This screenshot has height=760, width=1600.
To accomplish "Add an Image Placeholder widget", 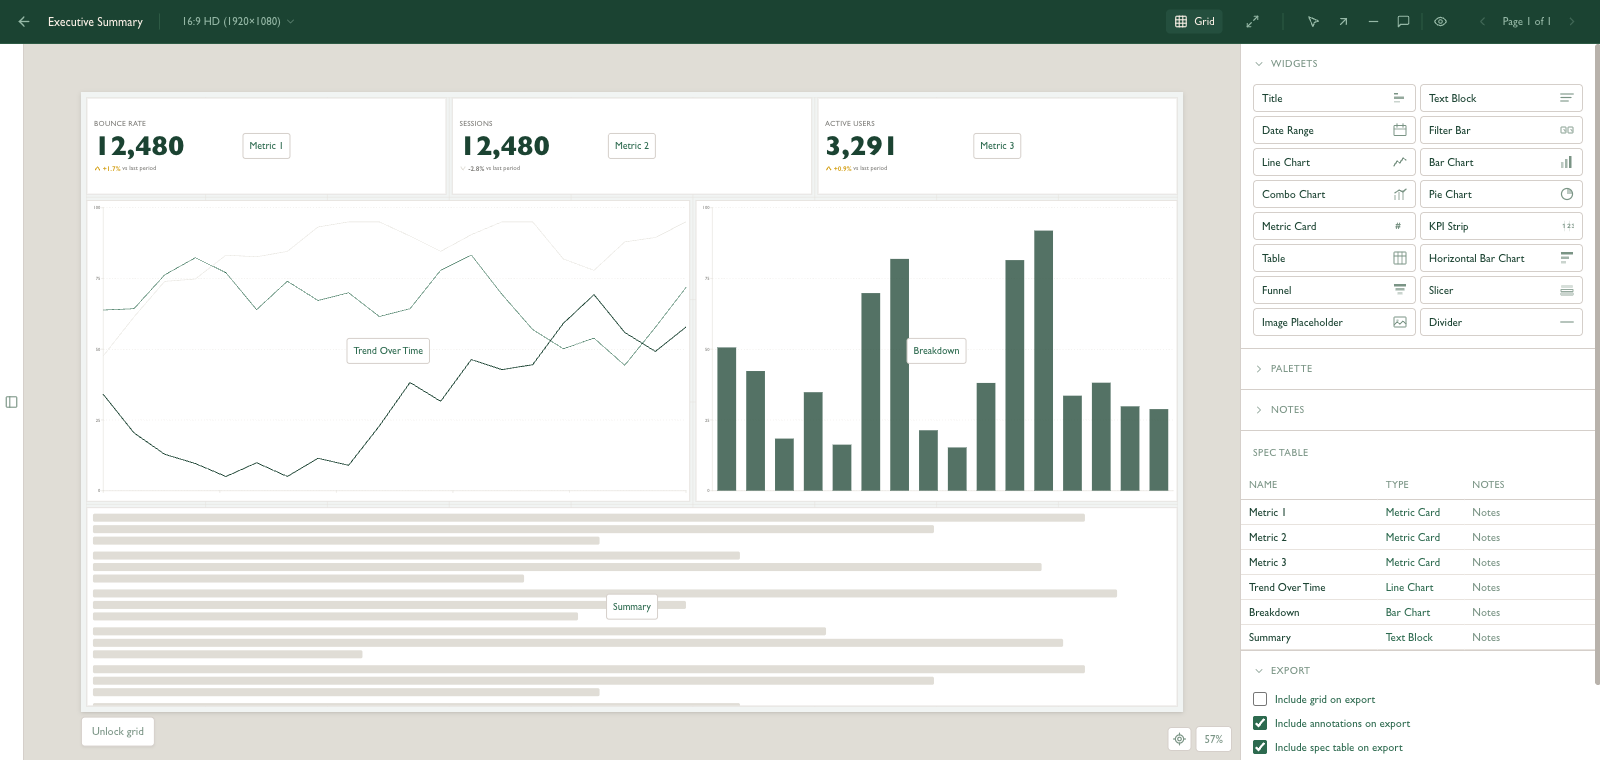I will tap(1334, 322).
